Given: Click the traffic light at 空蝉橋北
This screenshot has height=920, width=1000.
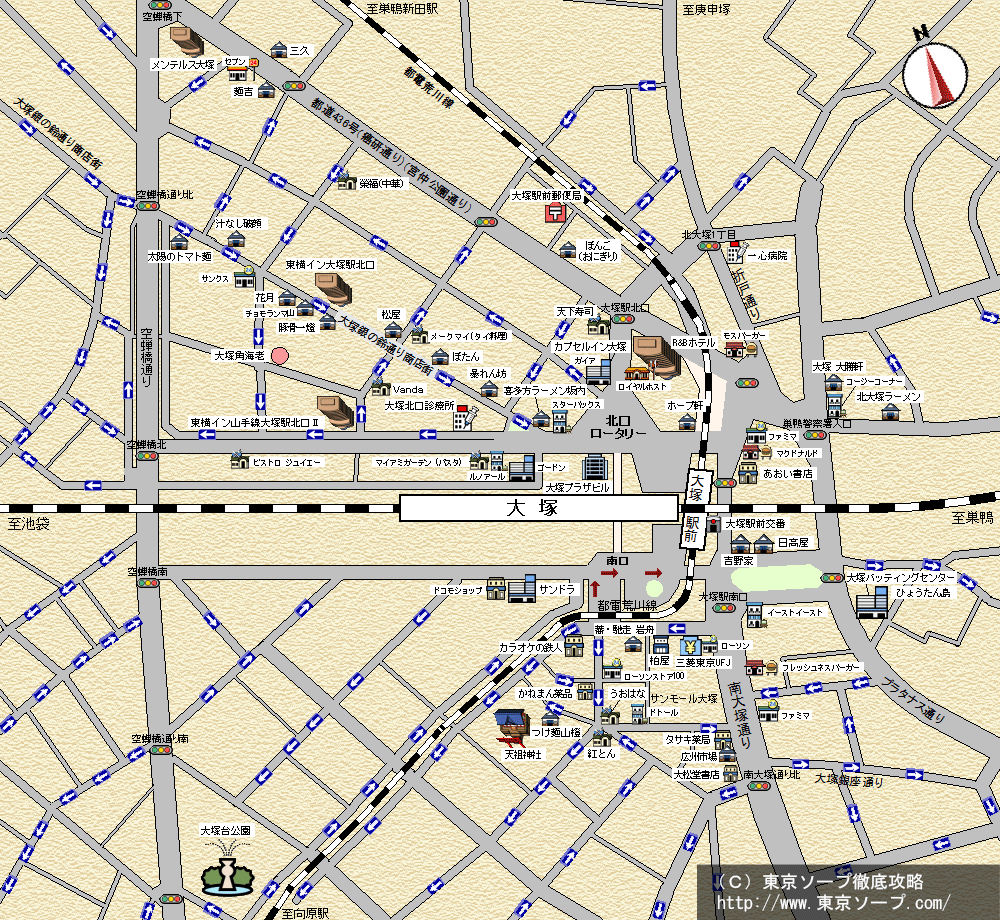Looking at the screenshot, I should pos(148,456).
